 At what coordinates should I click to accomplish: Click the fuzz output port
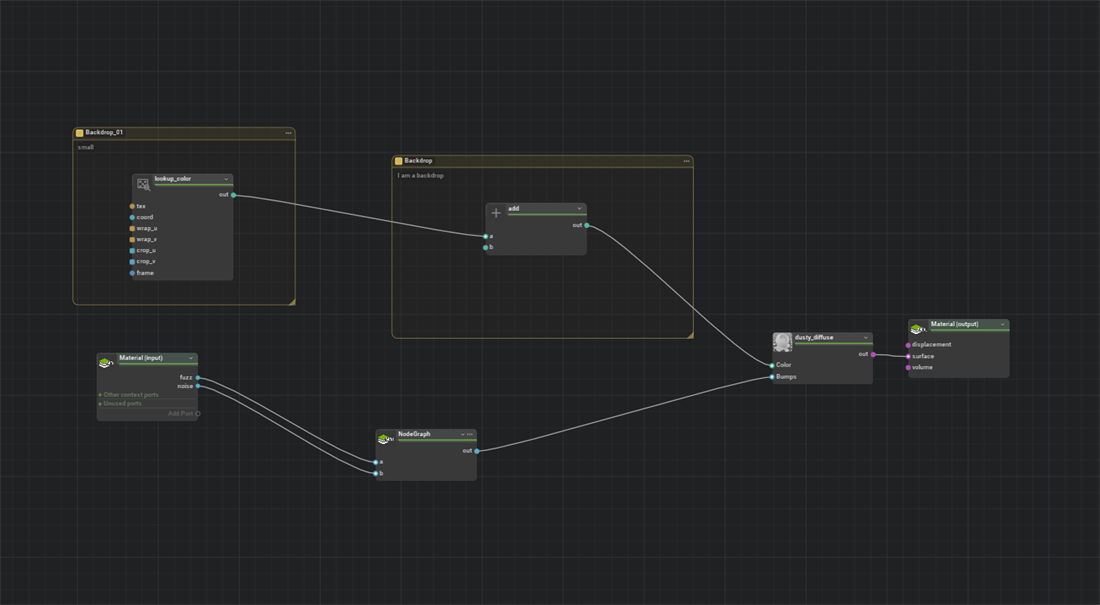[x=198, y=378]
